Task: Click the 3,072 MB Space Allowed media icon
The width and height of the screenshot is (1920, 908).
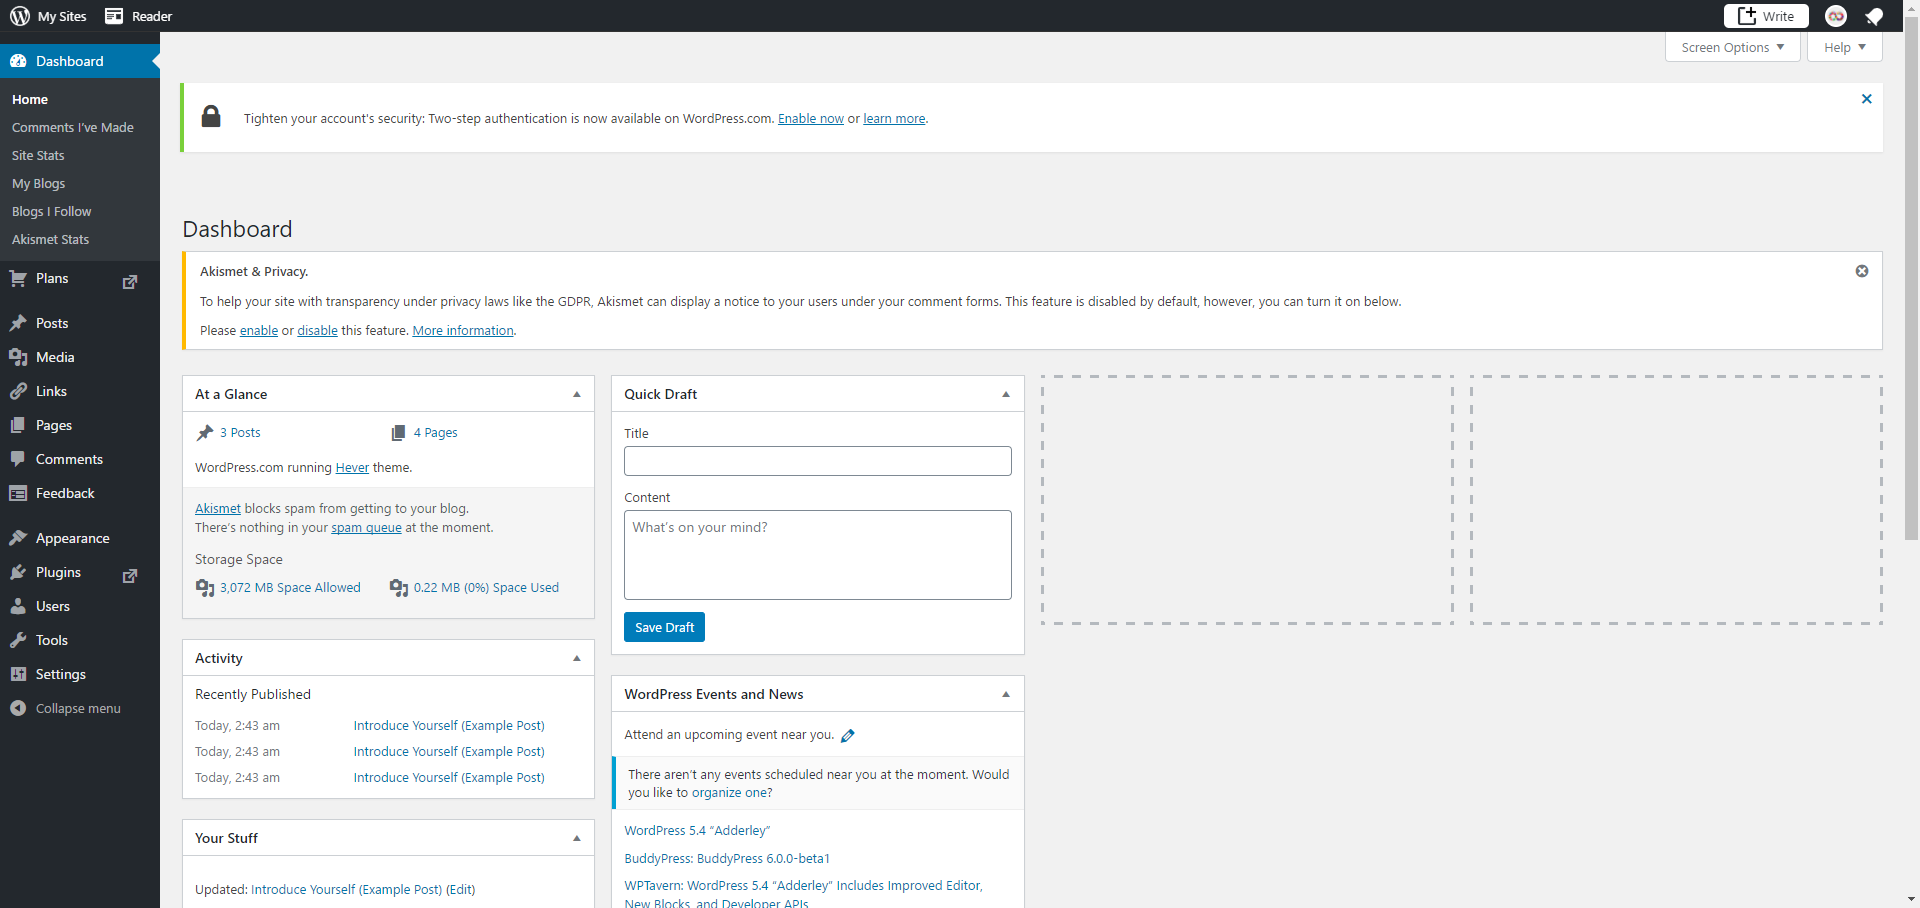Action: coord(205,588)
